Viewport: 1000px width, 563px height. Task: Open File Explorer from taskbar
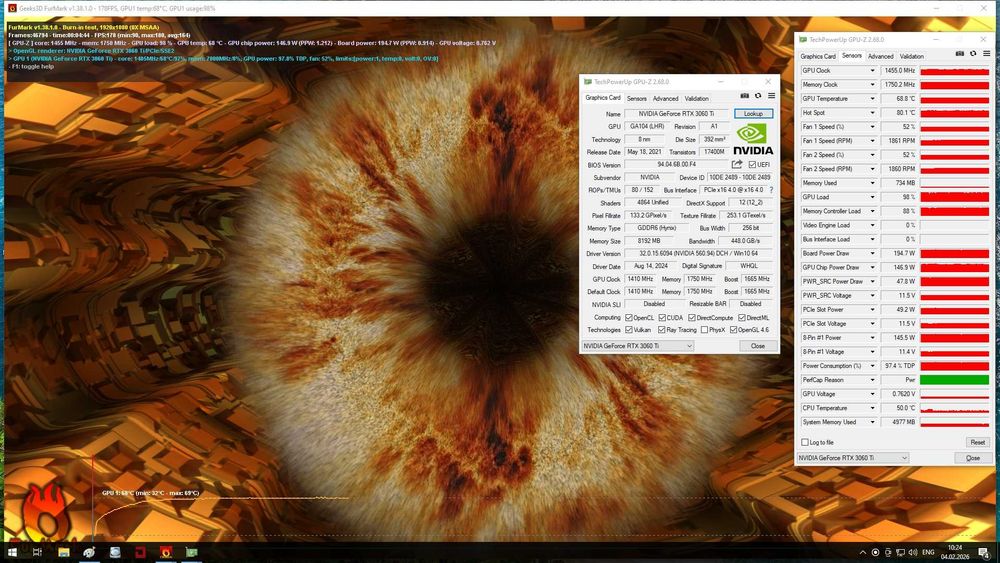(x=64, y=552)
